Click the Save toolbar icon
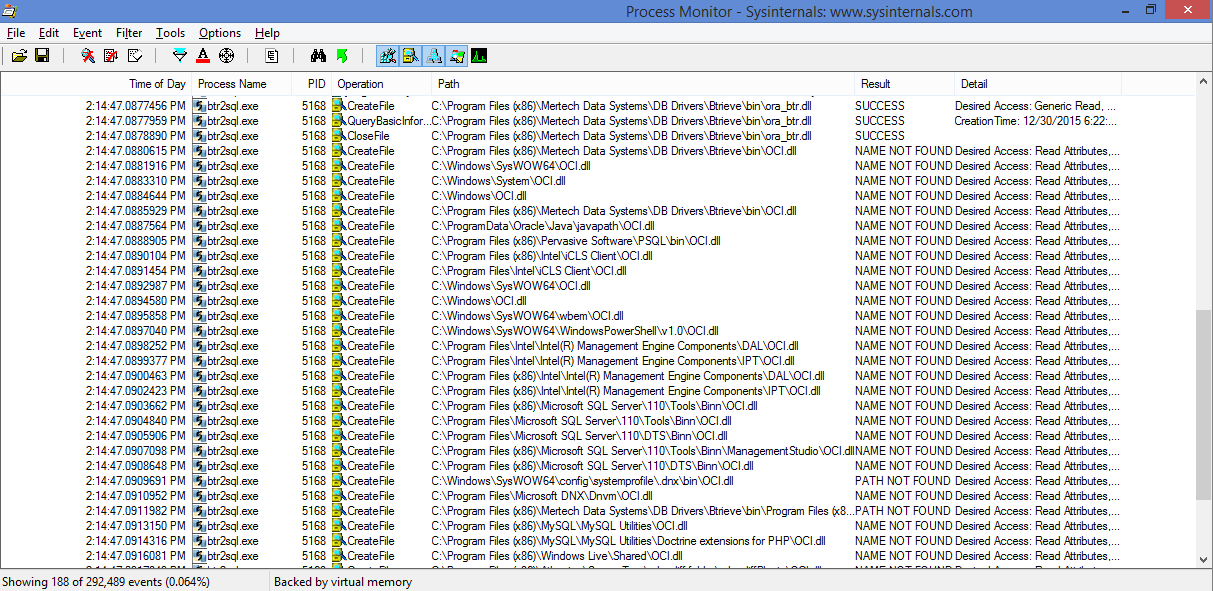Image resolution: width=1213 pixels, height=591 pixels. point(43,56)
